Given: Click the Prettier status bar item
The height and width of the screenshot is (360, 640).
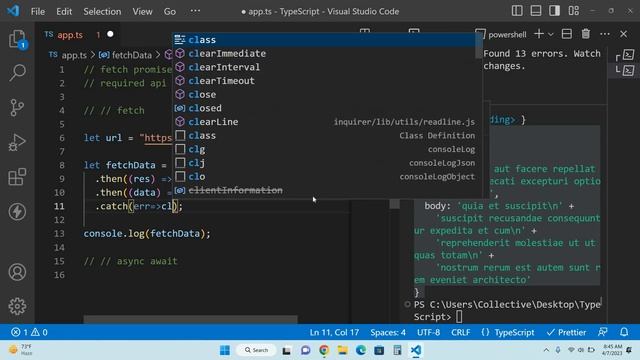Looking at the screenshot, I should click(x=566, y=332).
